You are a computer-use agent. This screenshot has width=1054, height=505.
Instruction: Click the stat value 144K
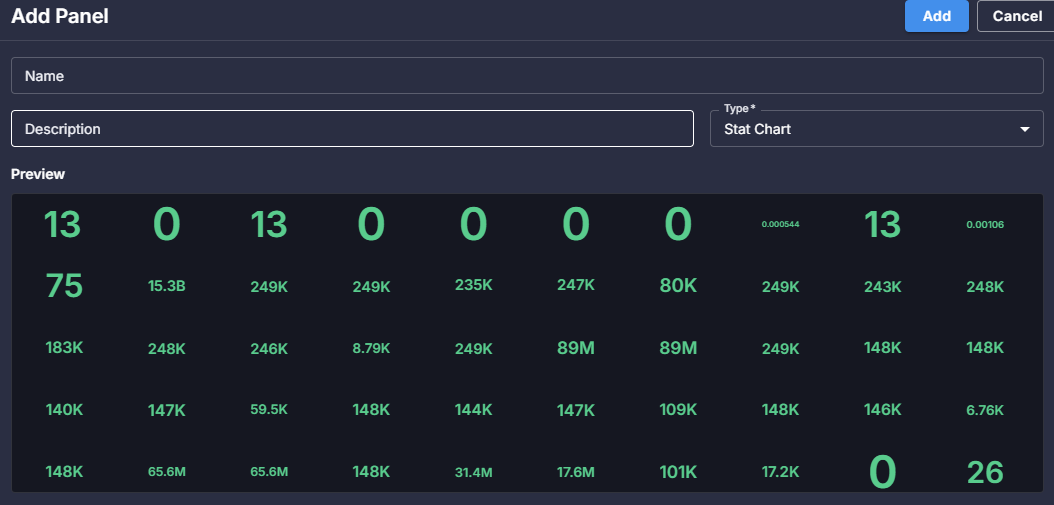coord(473,410)
